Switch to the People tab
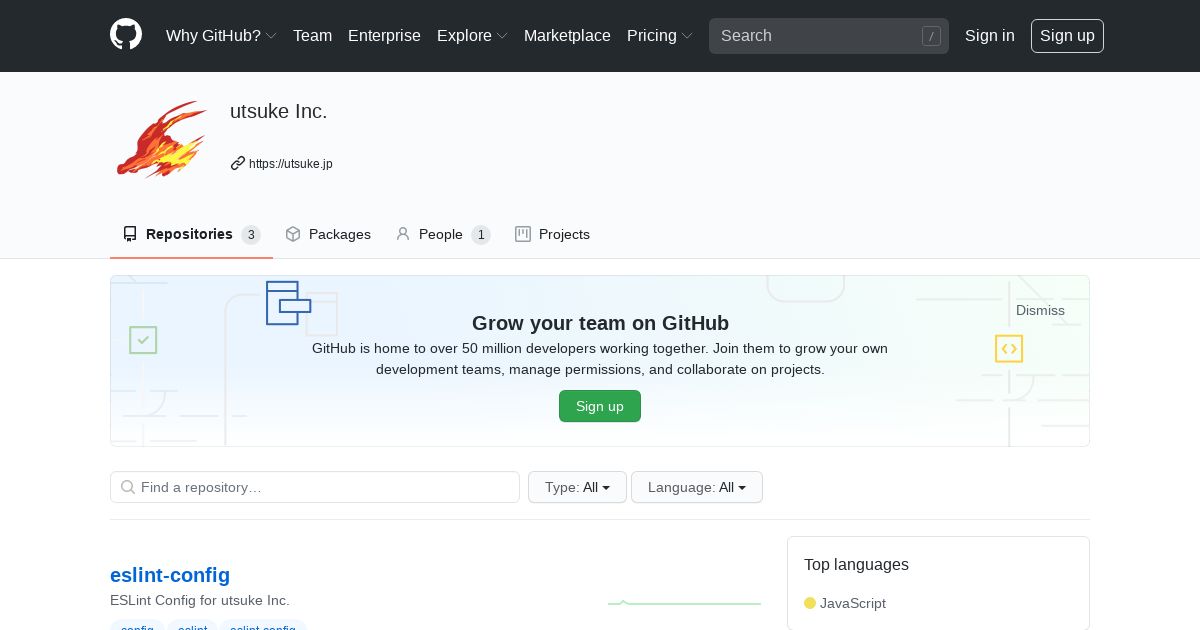The image size is (1200, 630). pos(443,234)
